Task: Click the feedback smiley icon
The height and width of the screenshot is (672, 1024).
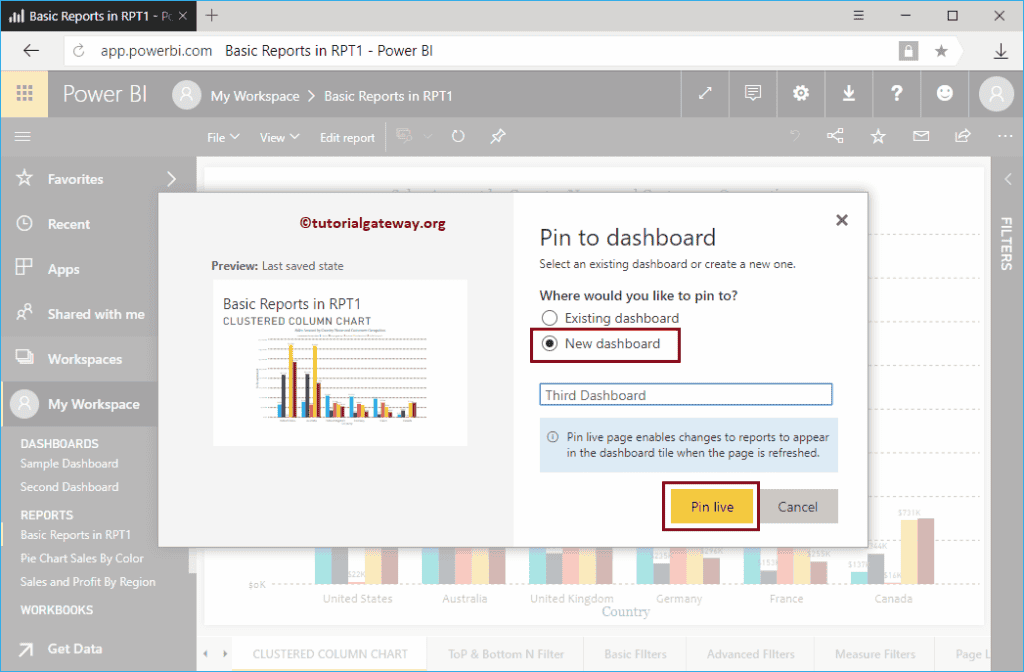Action: point(944,93)
